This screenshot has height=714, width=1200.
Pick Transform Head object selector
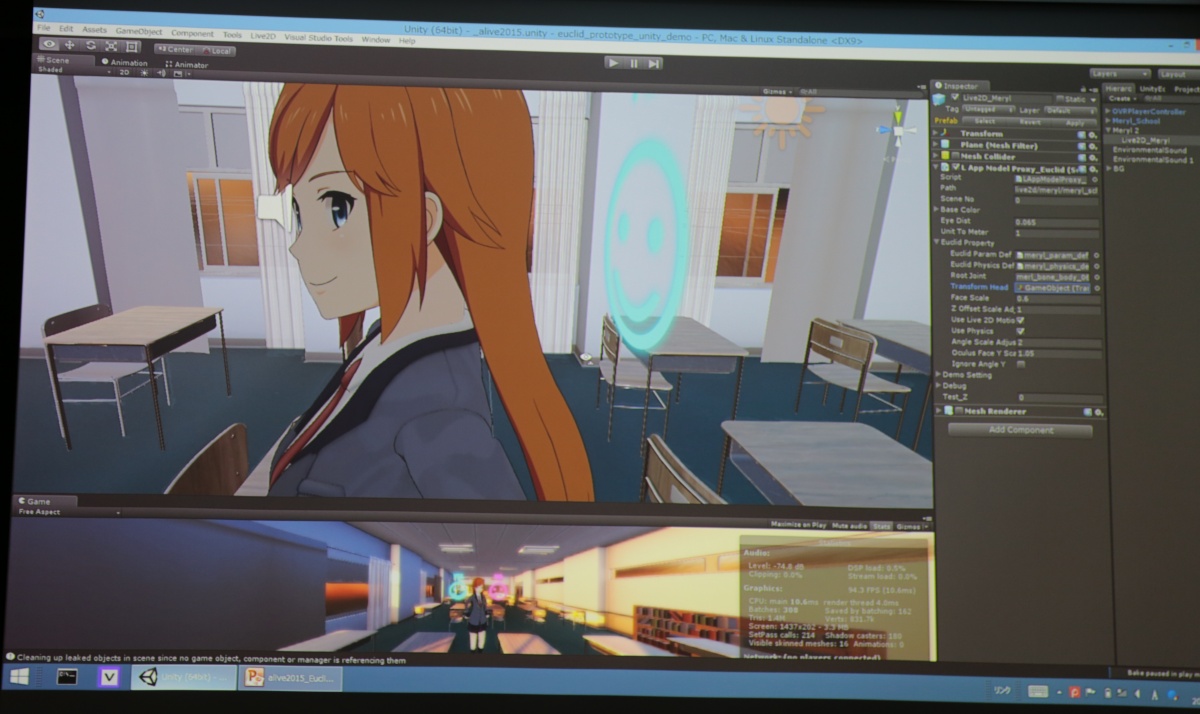click(1097, 288)
